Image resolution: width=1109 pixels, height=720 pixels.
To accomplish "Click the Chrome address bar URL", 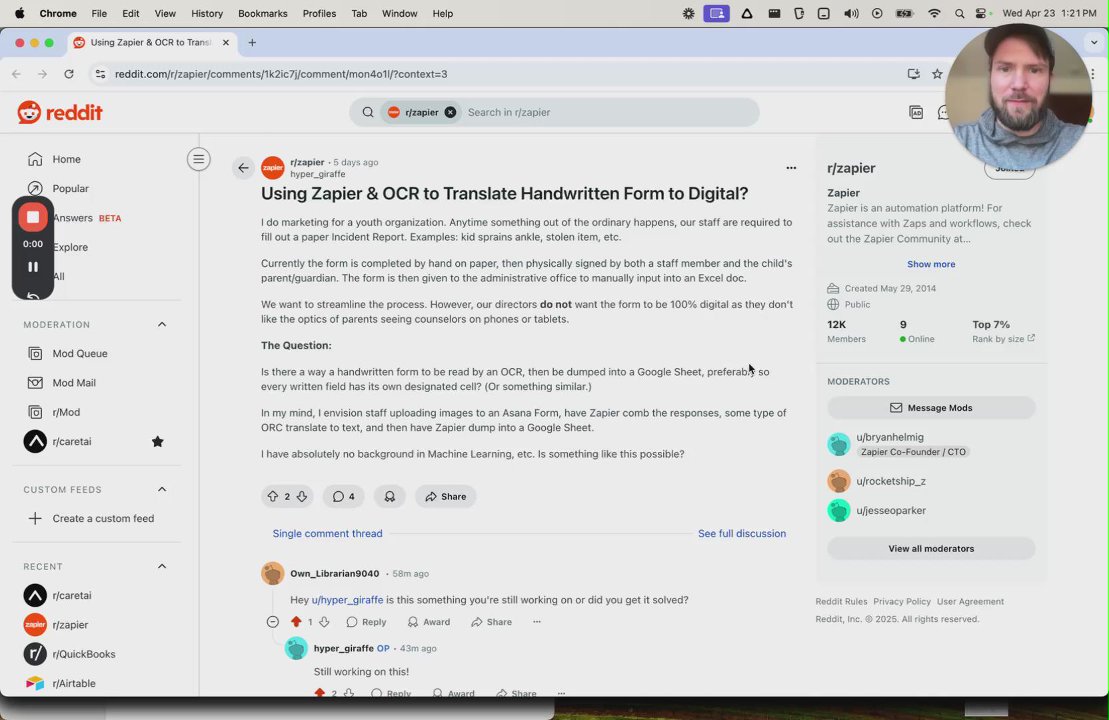I will click(281, 74).
